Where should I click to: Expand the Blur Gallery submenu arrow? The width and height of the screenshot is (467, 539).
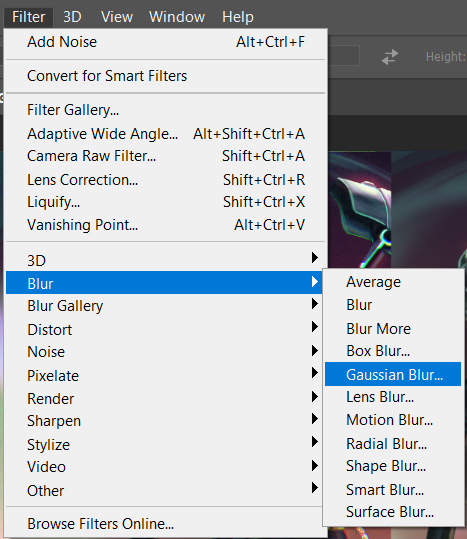[x=314, y=304]
